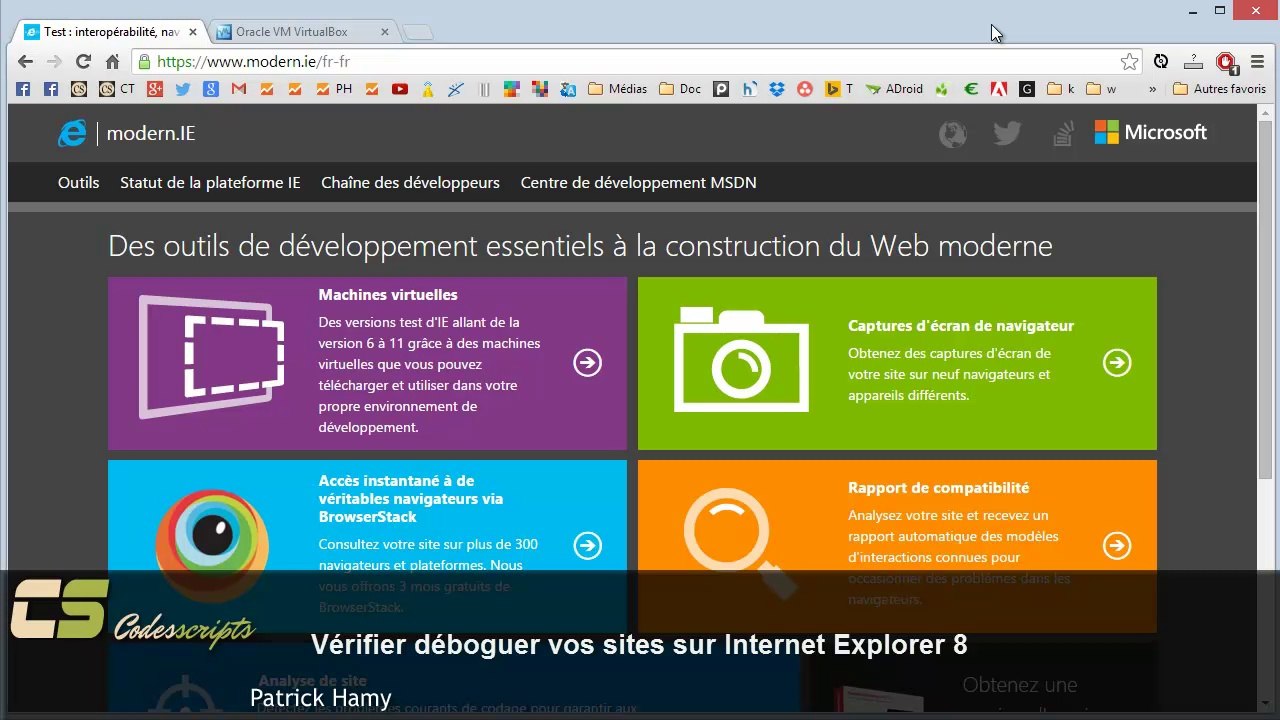Click the Twitter icon in site header
The height and width of the screenshot is (720, 1280).
point(1007,133)
